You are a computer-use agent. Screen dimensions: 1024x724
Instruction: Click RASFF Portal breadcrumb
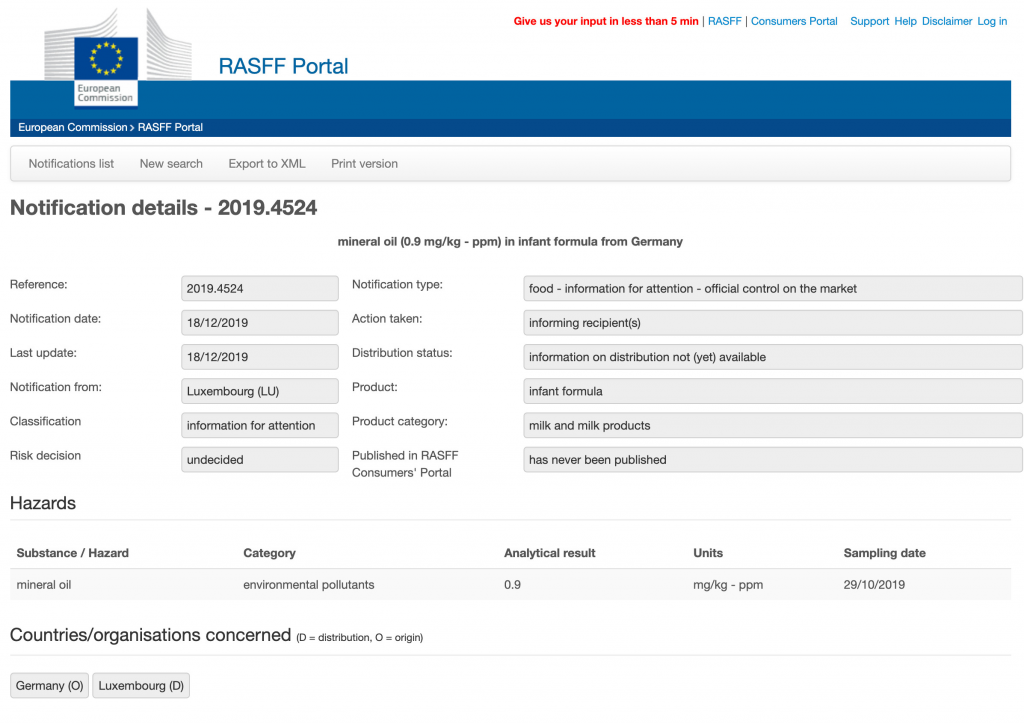click(x=170, y=127)
